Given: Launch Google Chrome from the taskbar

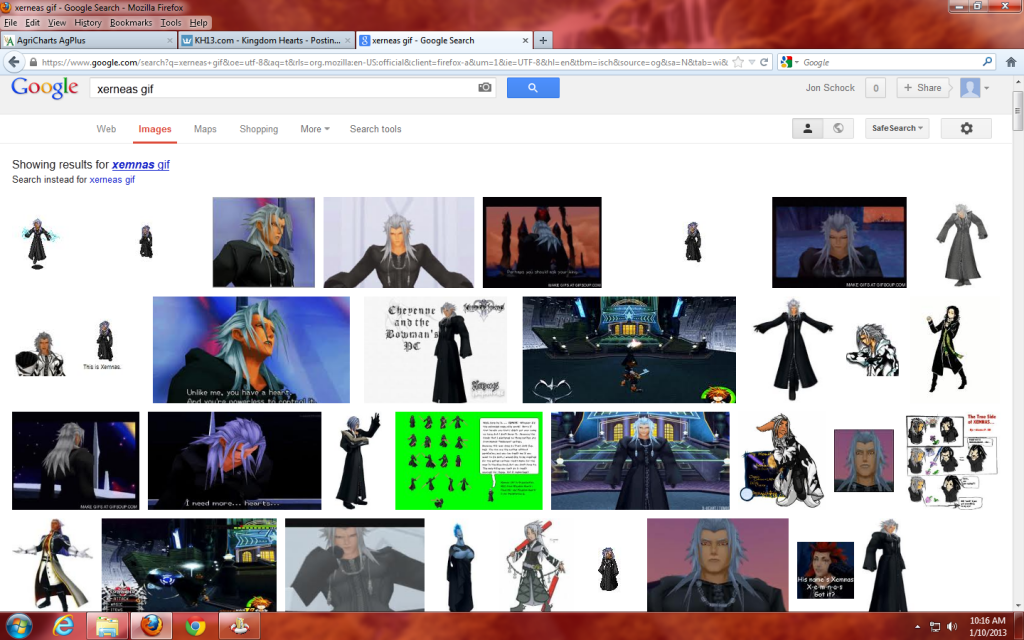Looking at the screenshot, I should tap(195, 626).
